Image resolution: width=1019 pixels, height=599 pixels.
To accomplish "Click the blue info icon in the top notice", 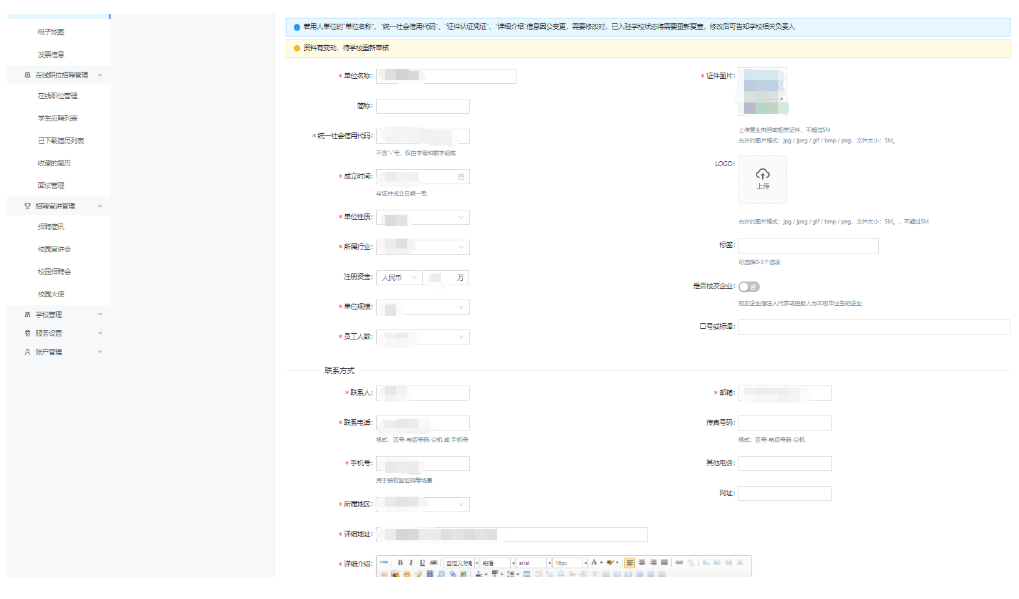I will click(x=297, y=27).
